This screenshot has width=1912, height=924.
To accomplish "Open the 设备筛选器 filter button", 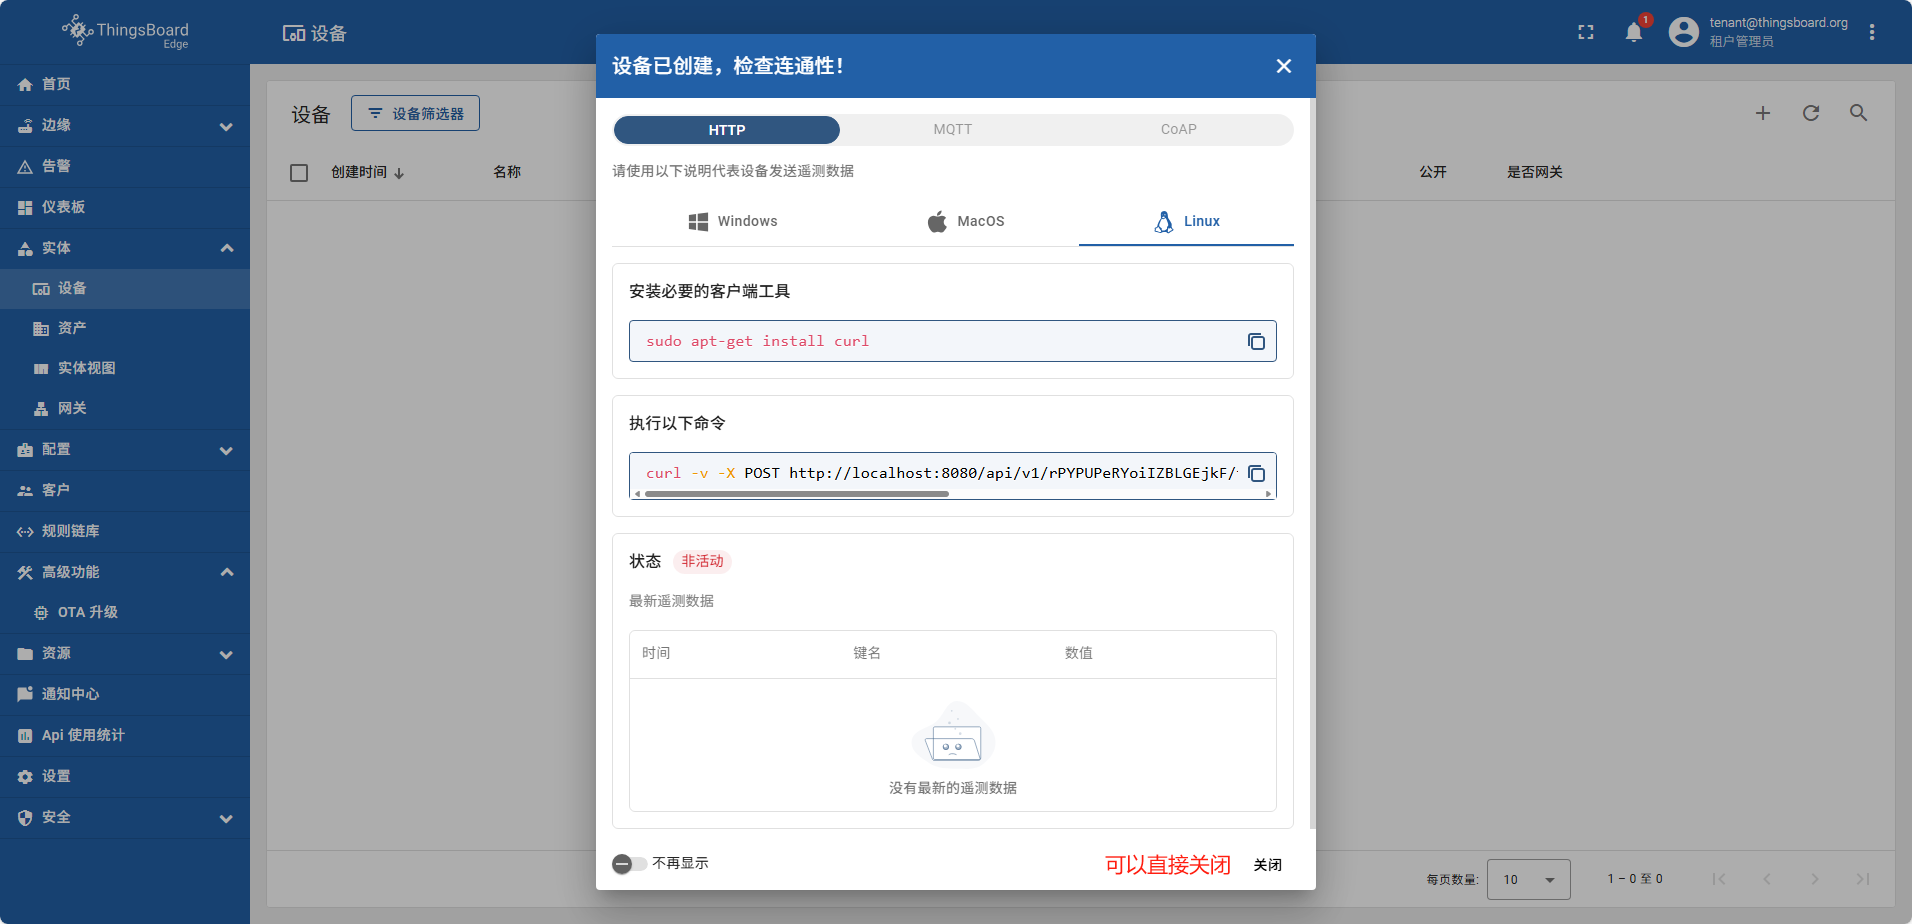I will (x=415, y=114).
